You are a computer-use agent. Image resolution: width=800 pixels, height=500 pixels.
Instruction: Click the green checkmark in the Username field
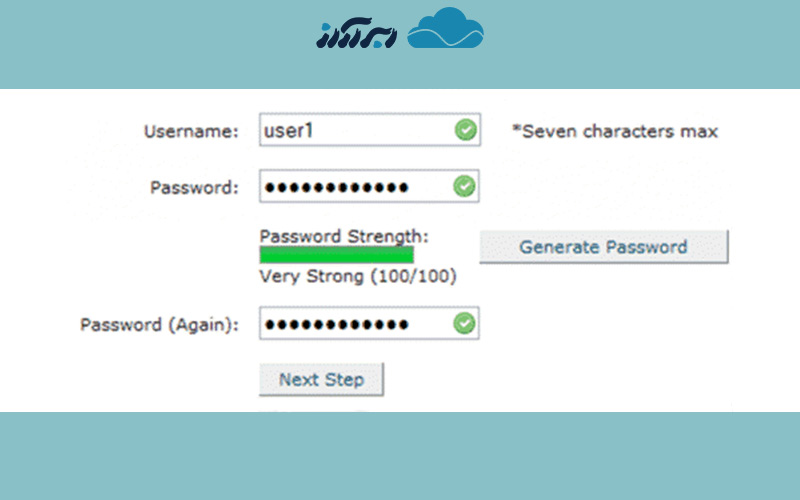[465, 131]
